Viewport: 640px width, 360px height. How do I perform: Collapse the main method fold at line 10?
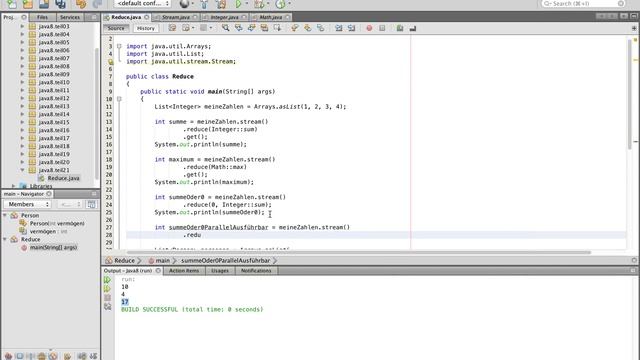tap(119, 99)
